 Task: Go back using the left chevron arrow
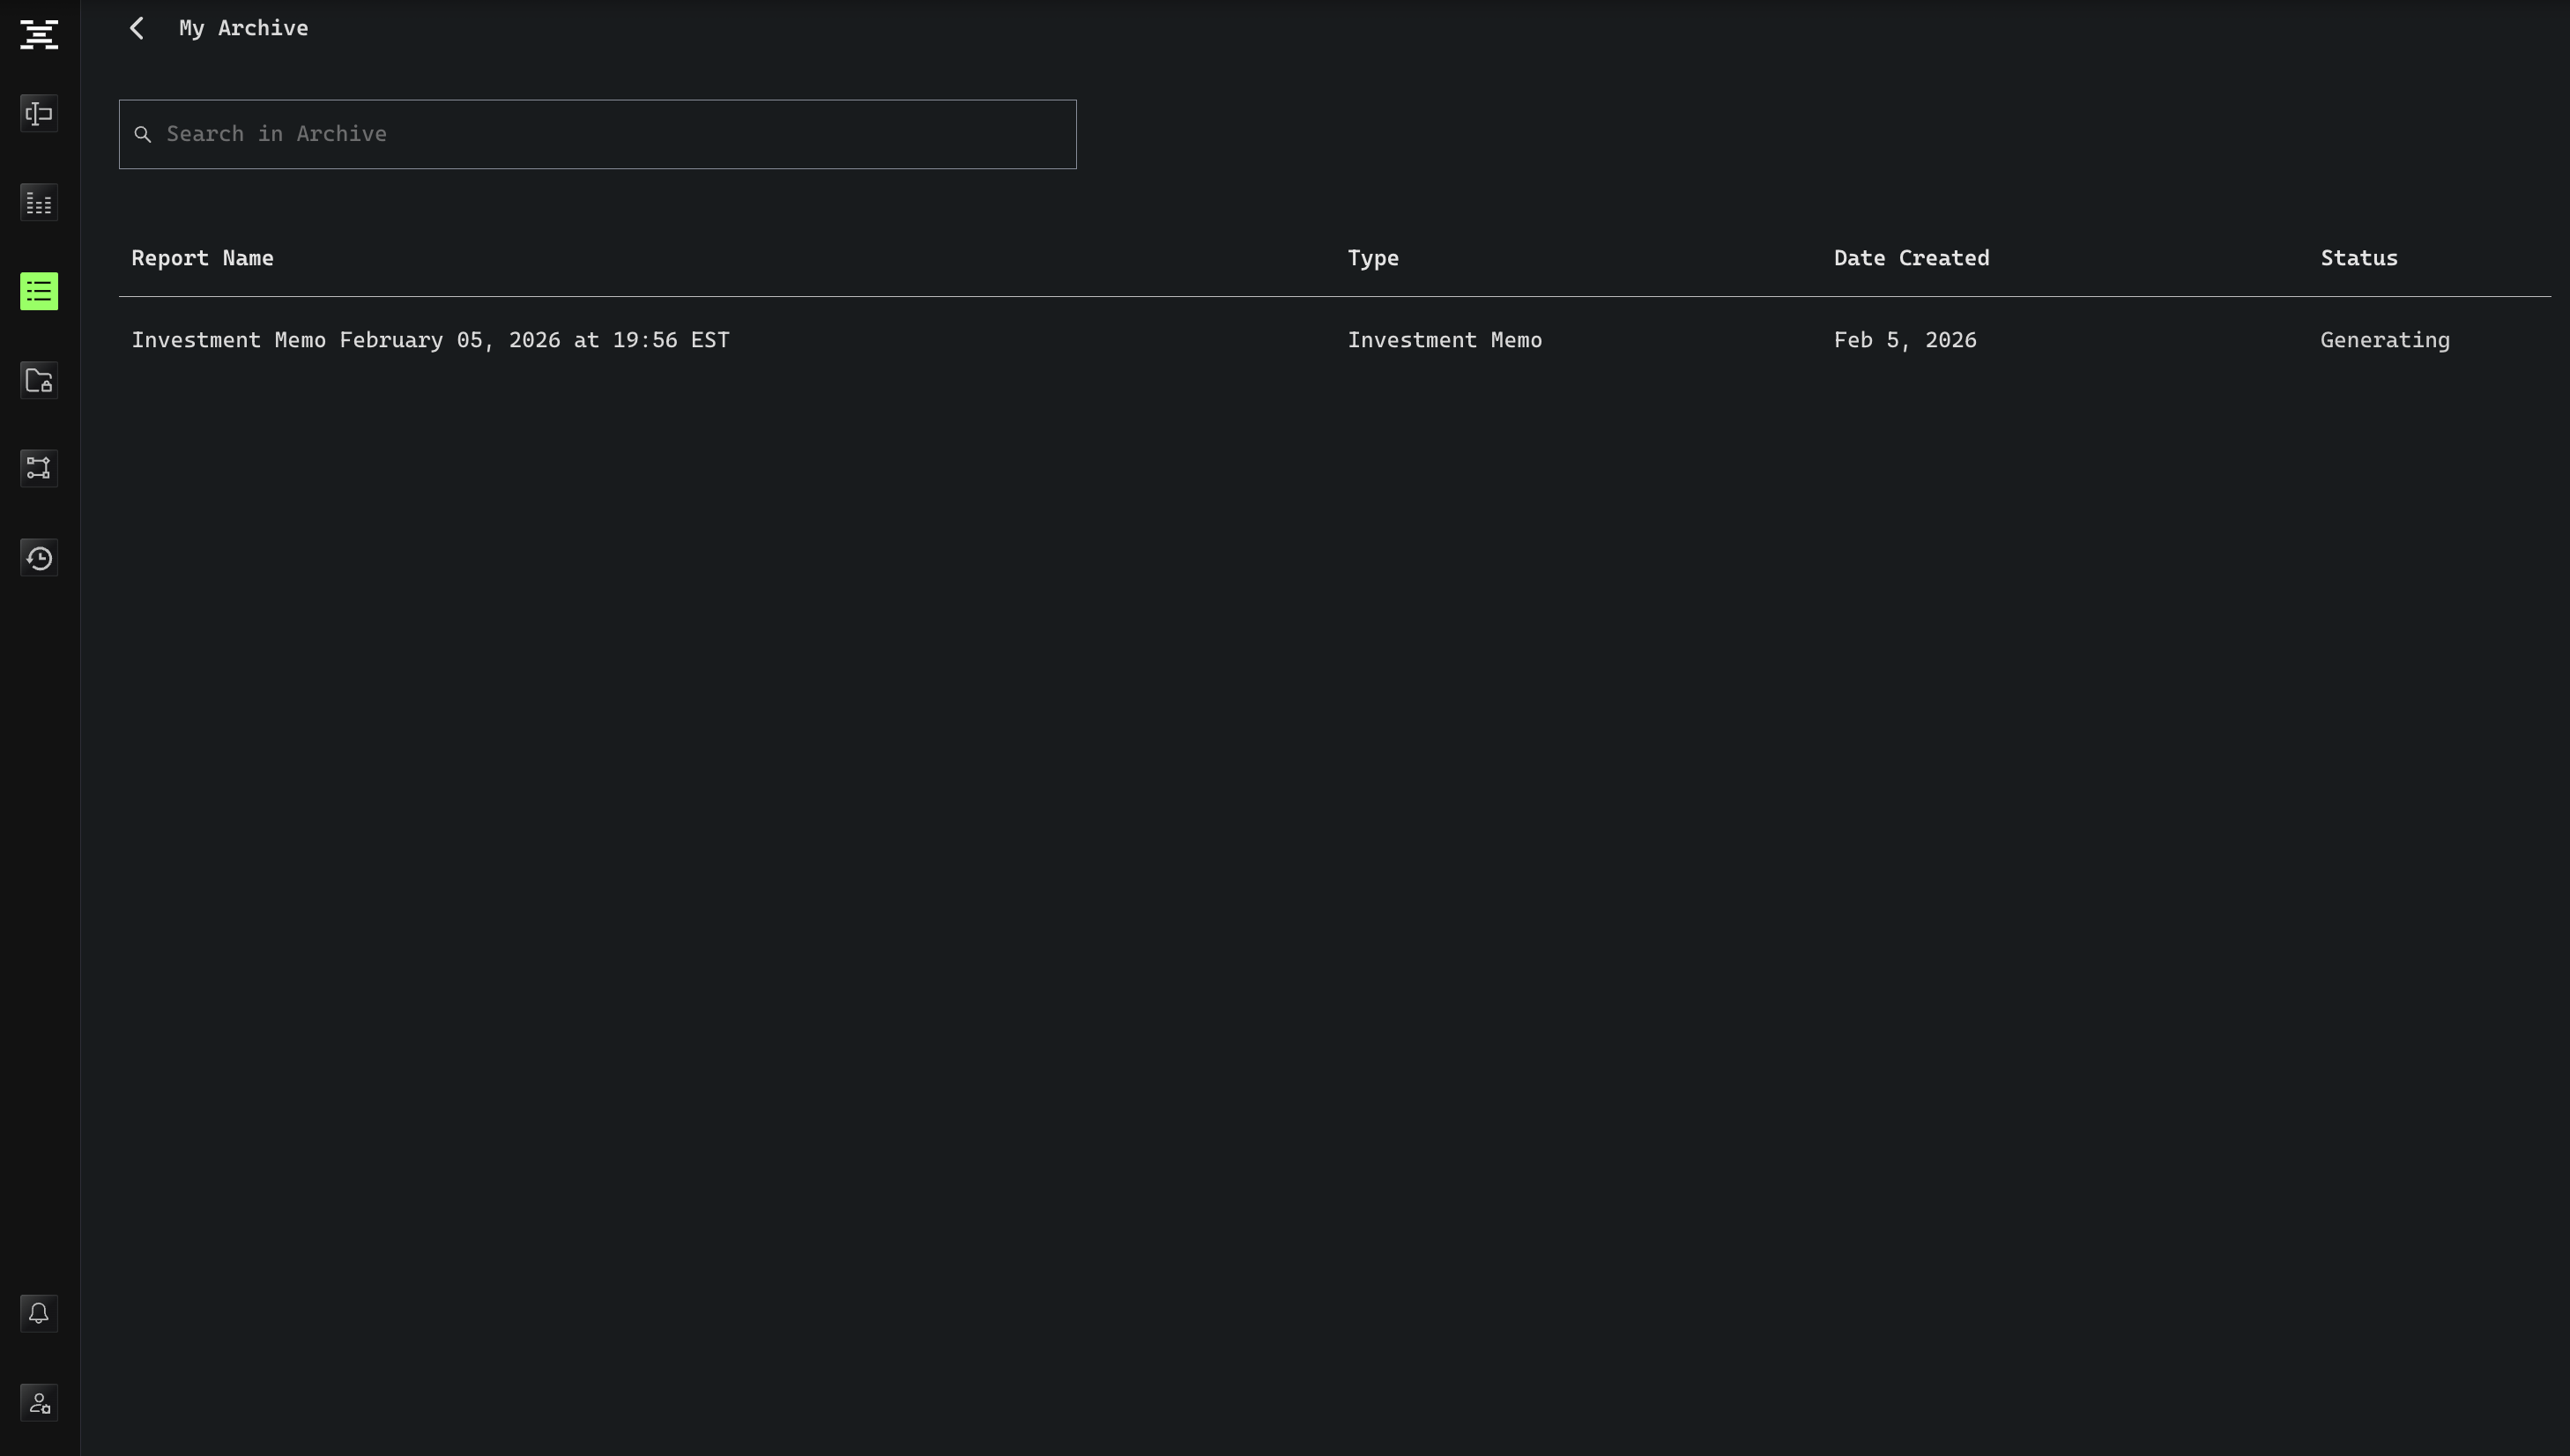(137, 28)
